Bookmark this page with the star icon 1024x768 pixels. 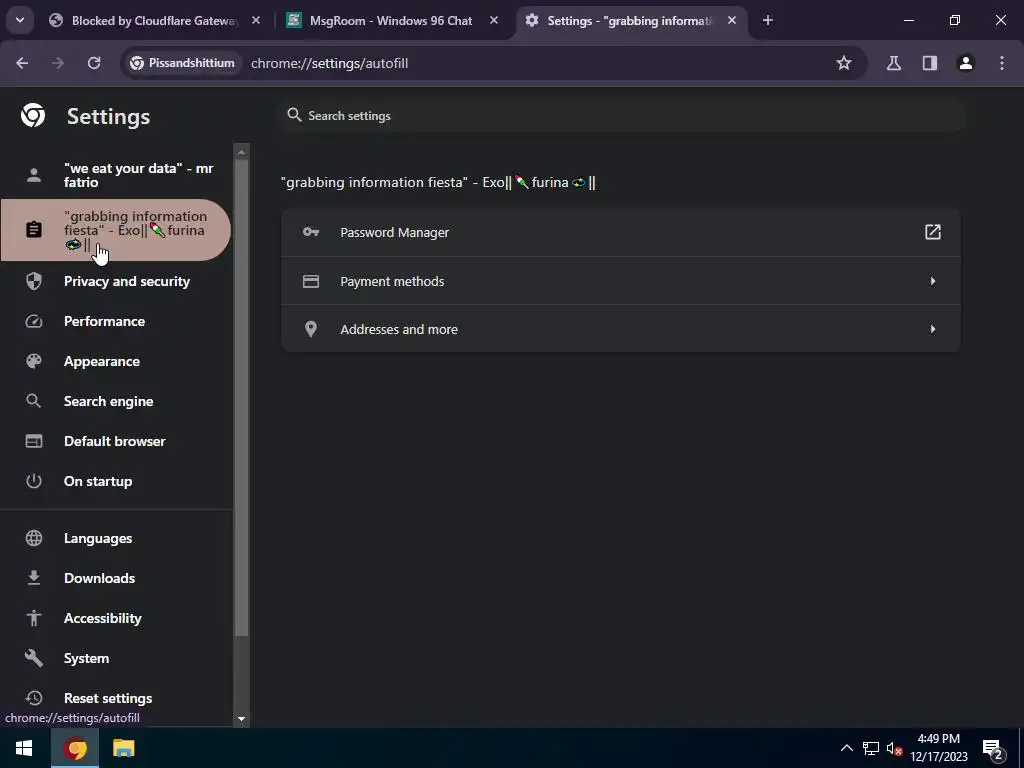[x=844, y=63]
